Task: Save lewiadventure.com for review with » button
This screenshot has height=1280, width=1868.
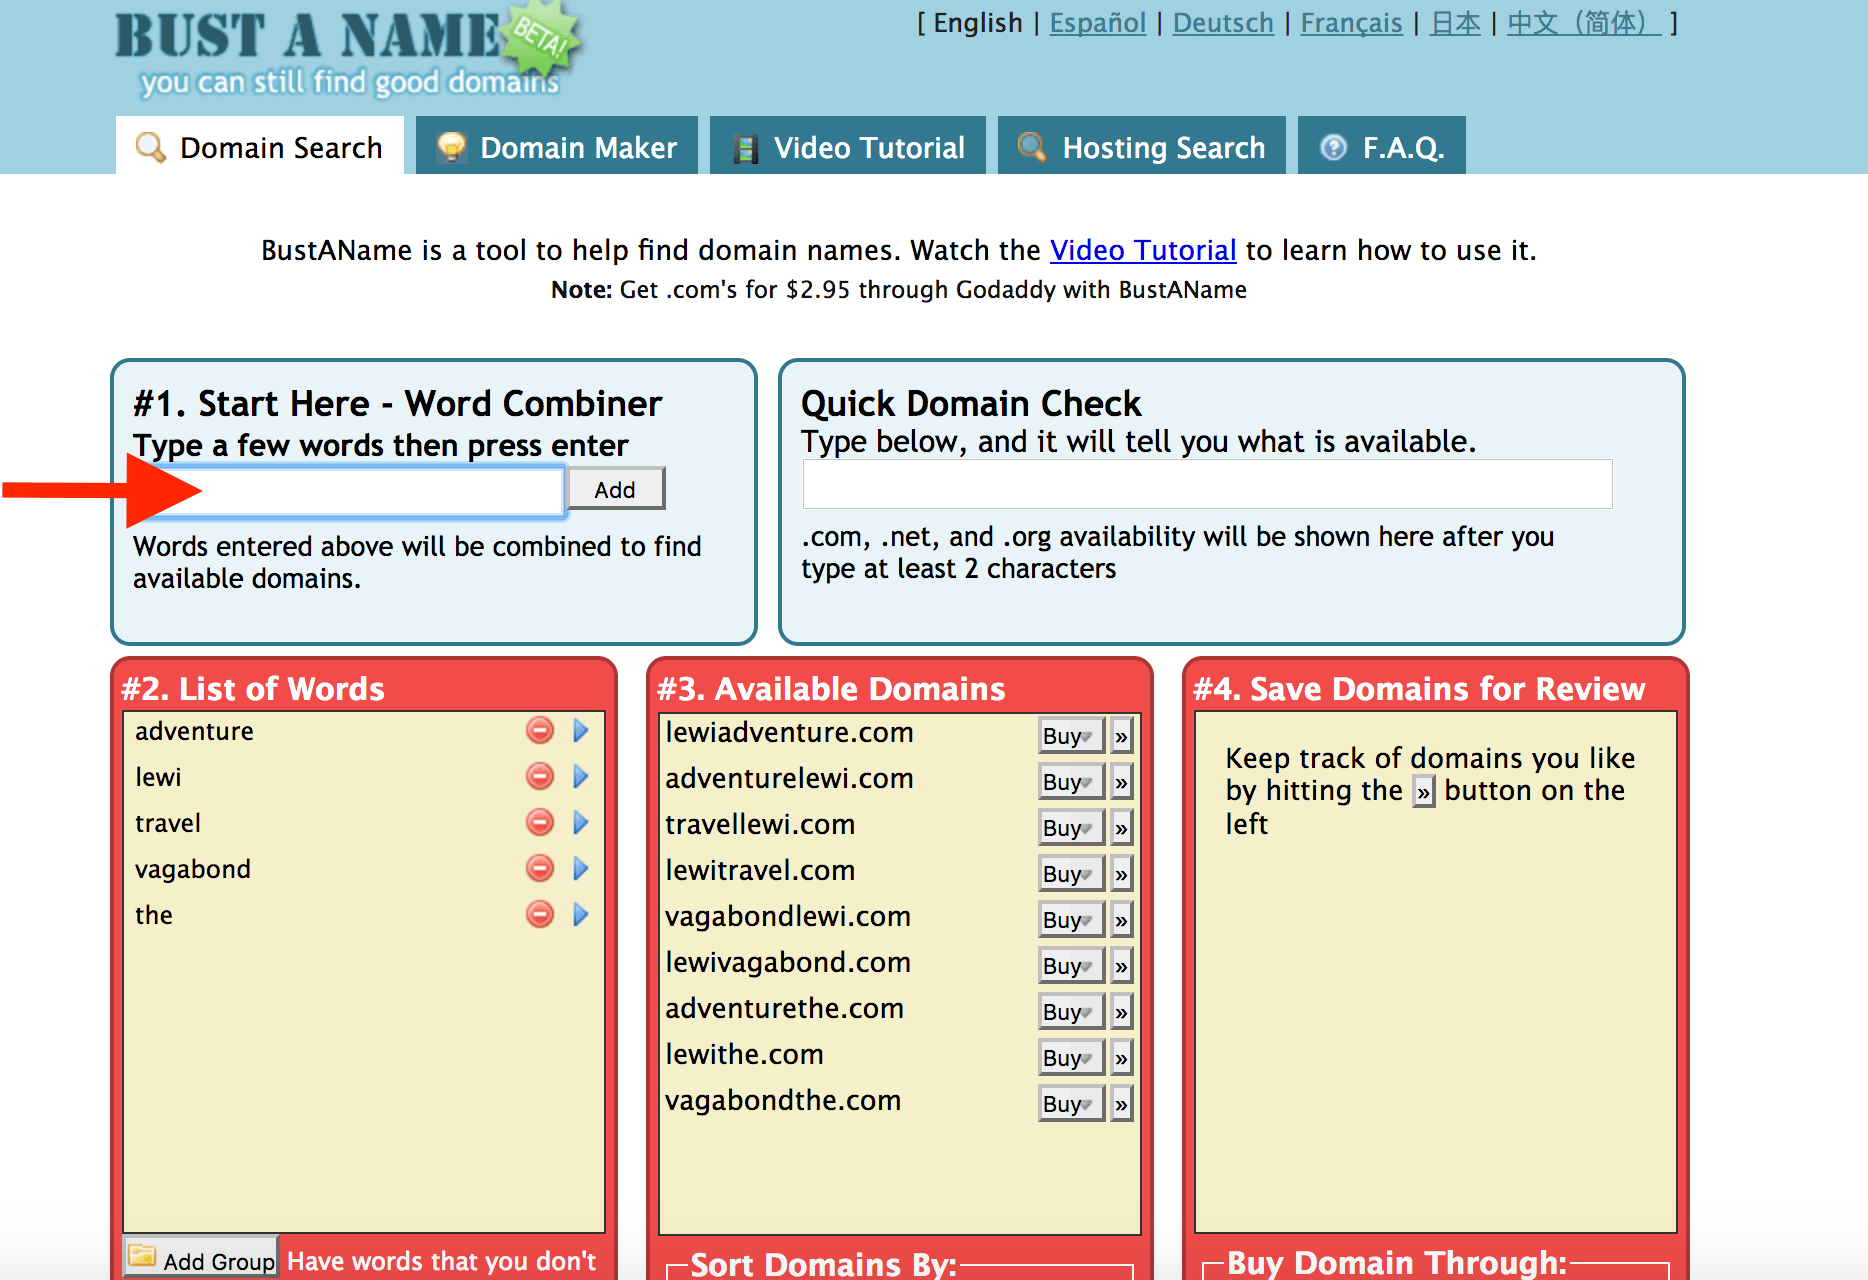Action: pyautogui.click(x=1121, y=736)
